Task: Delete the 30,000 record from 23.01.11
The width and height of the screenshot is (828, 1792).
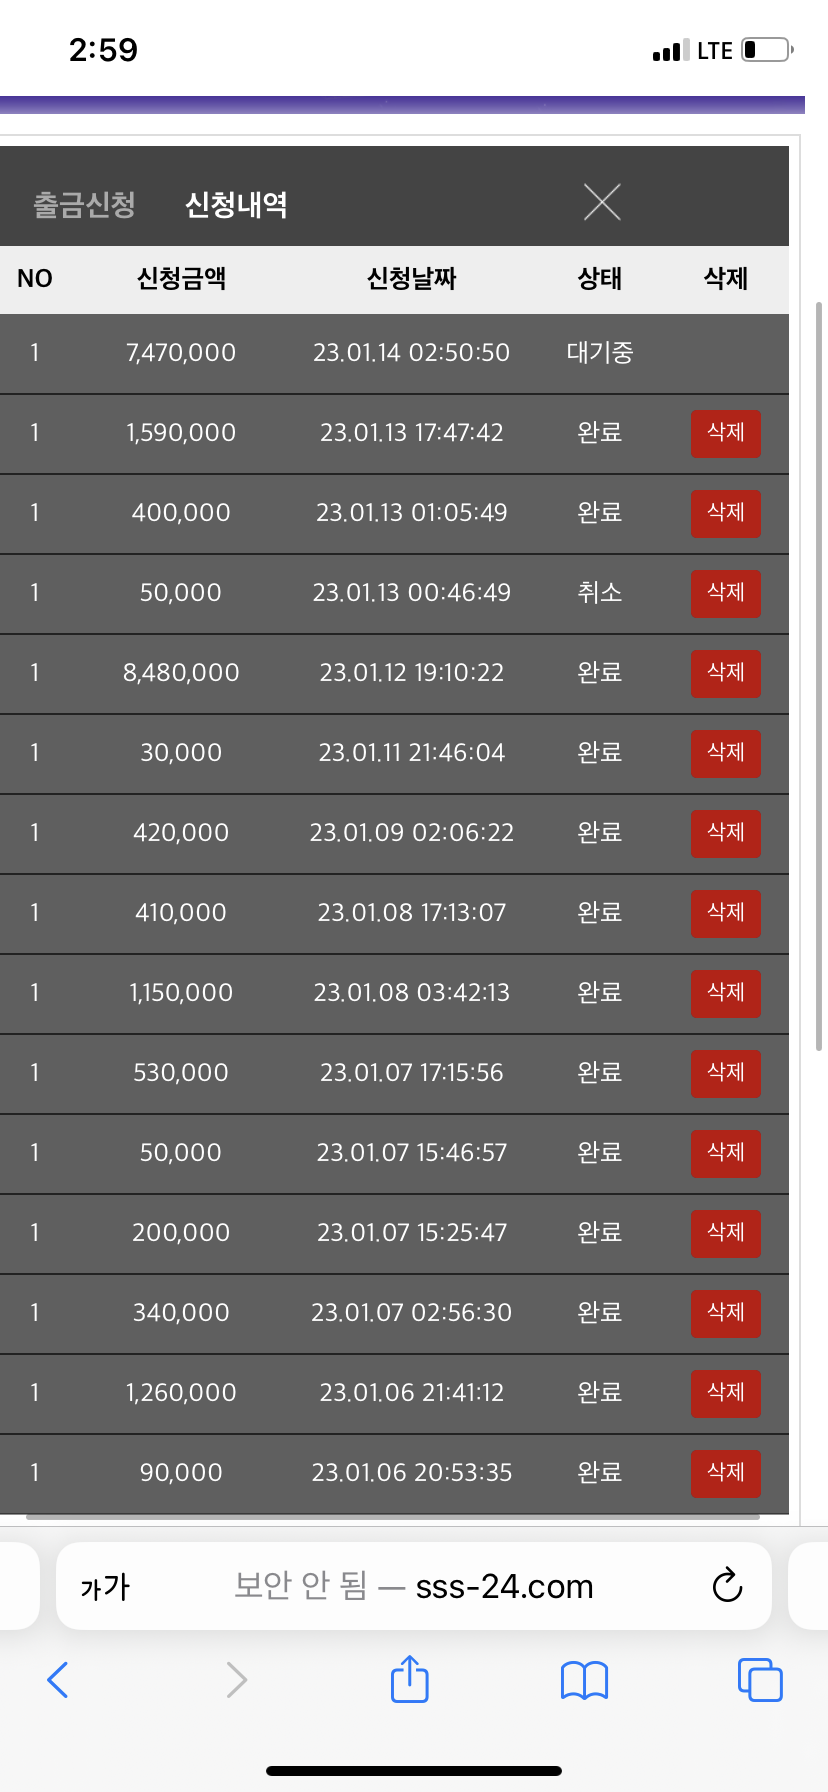Action: coord(726,753)
